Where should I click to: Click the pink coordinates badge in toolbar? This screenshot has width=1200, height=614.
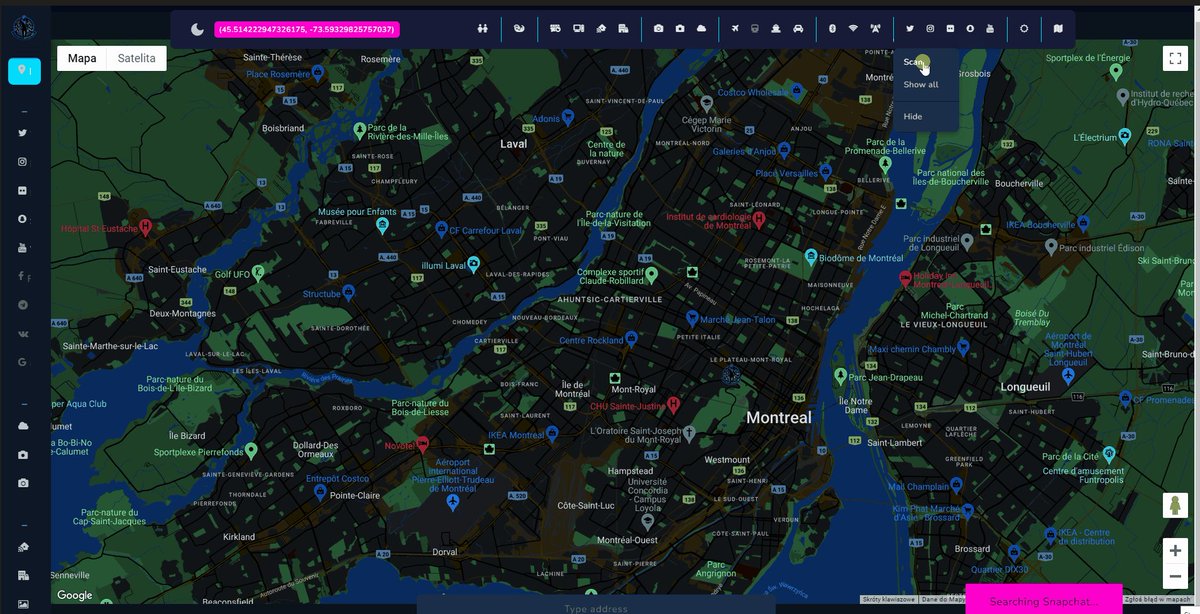click(307, 30)
